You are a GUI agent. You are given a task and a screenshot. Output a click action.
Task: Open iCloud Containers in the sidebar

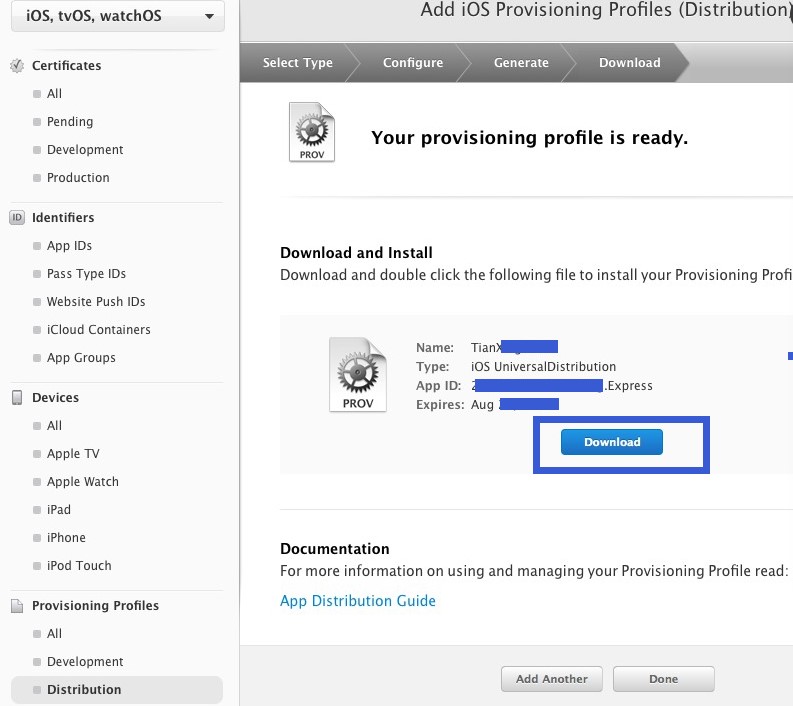point(98,330)
